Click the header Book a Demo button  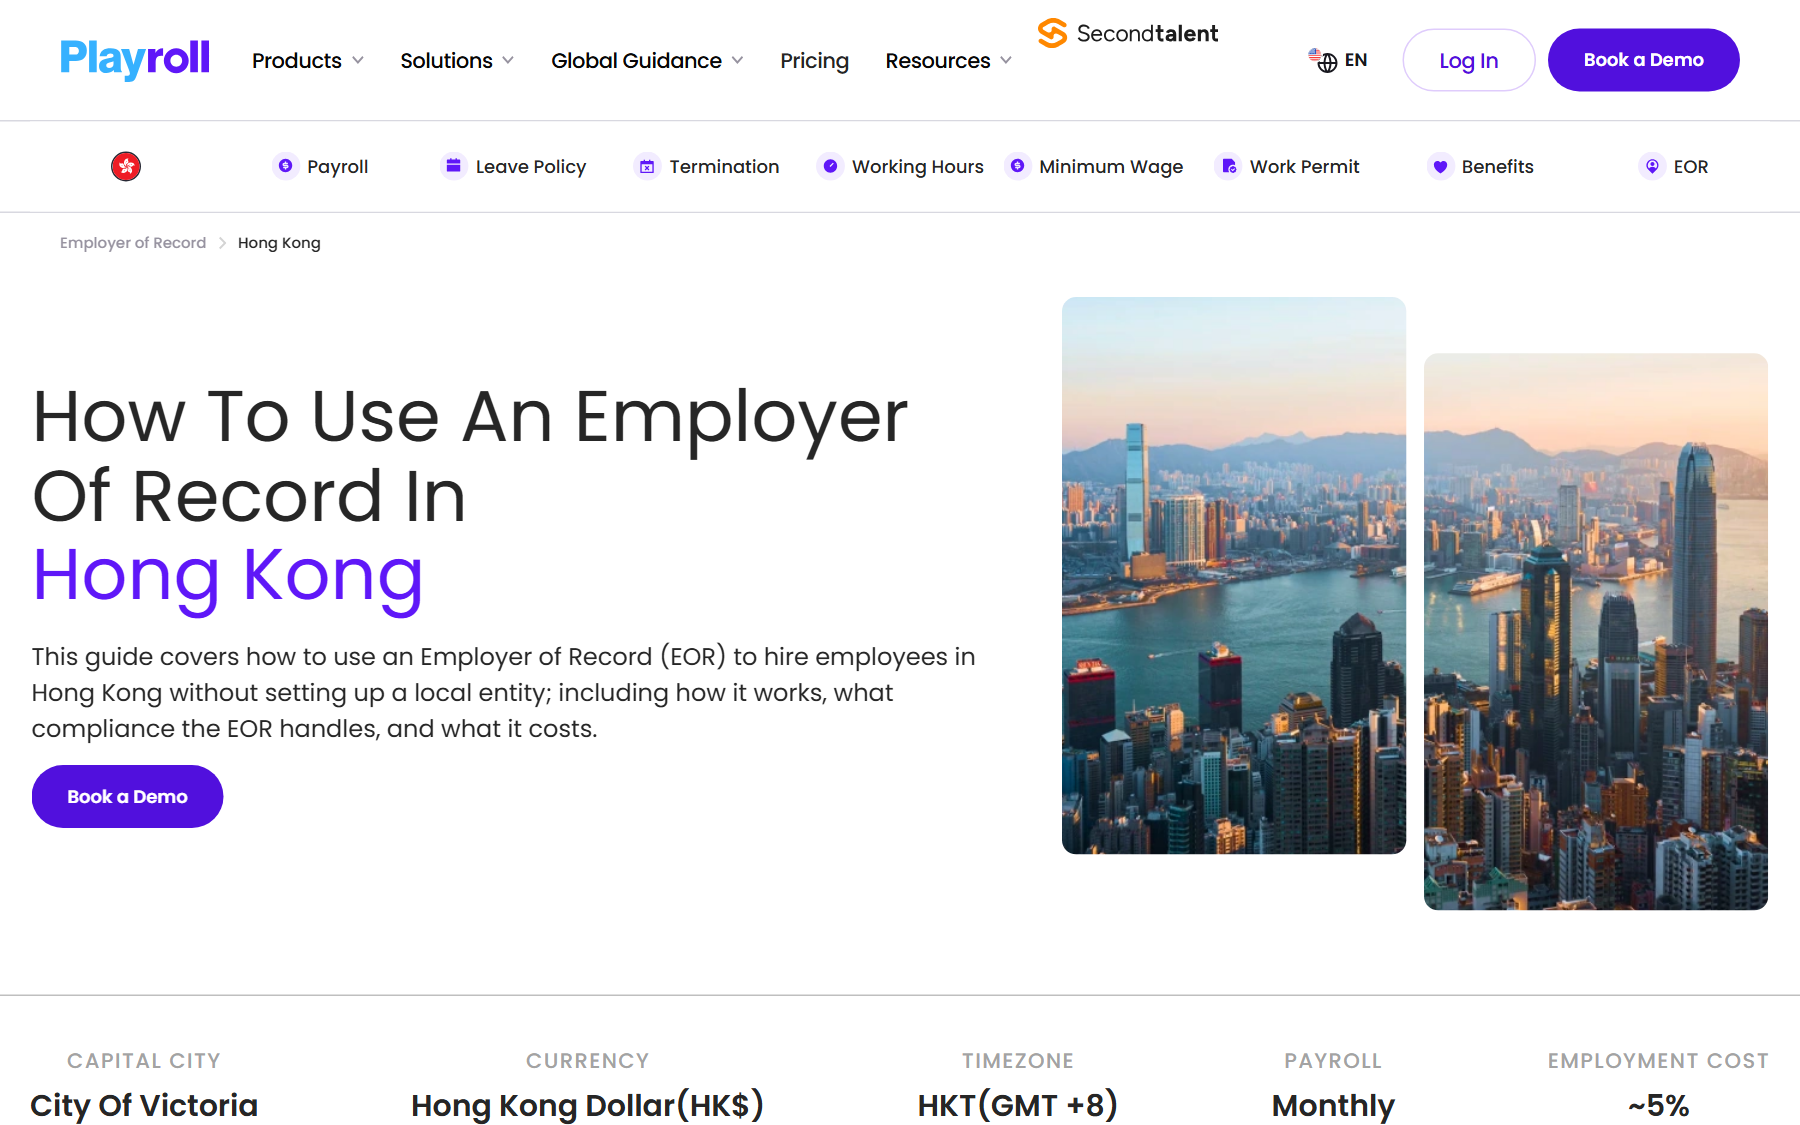coord(1643,60)
